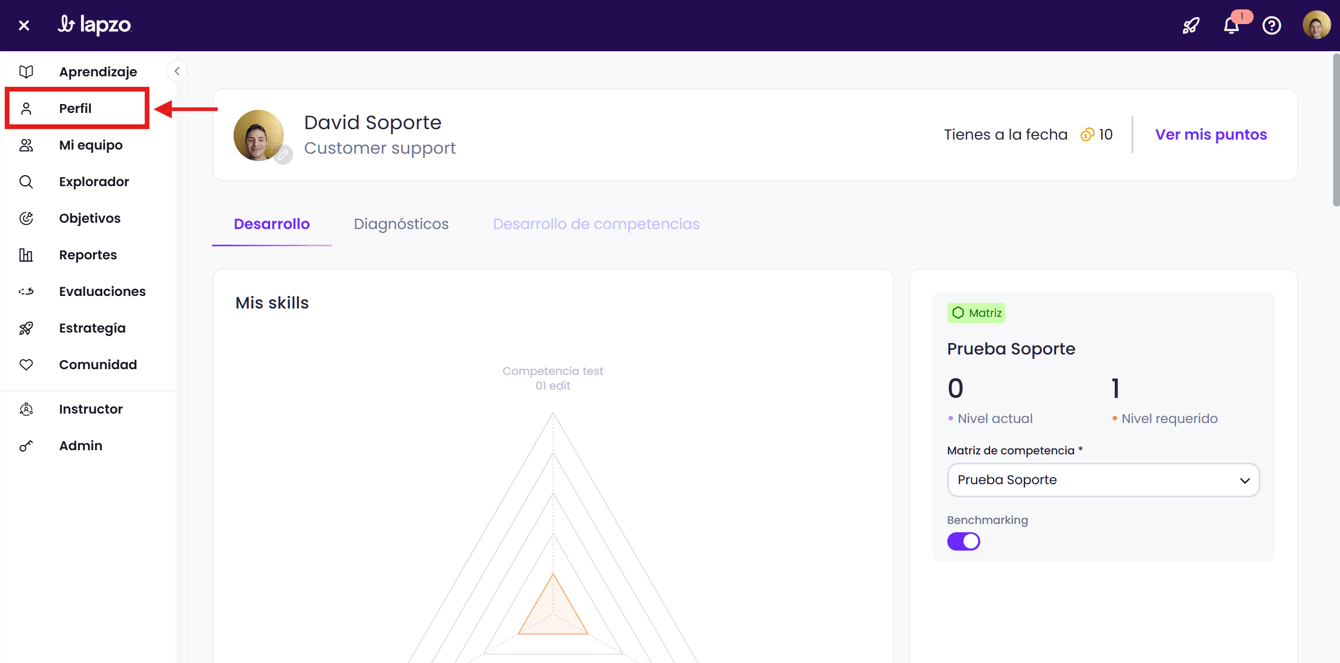
Task: Click the Admin key icon
Action: pyautogui.click(x=26, y=446)
